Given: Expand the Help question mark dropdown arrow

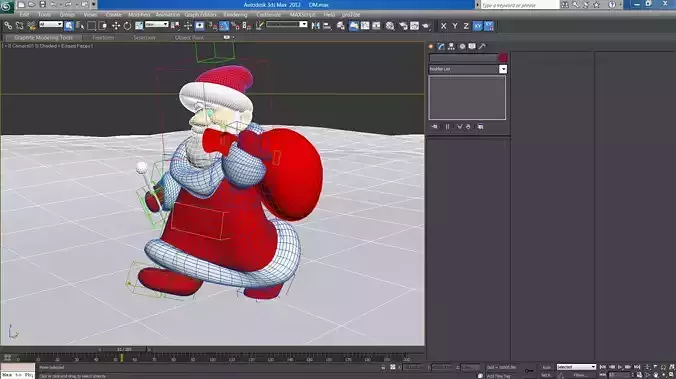Looking at the screenshot, I should click(x=620, y=5).
